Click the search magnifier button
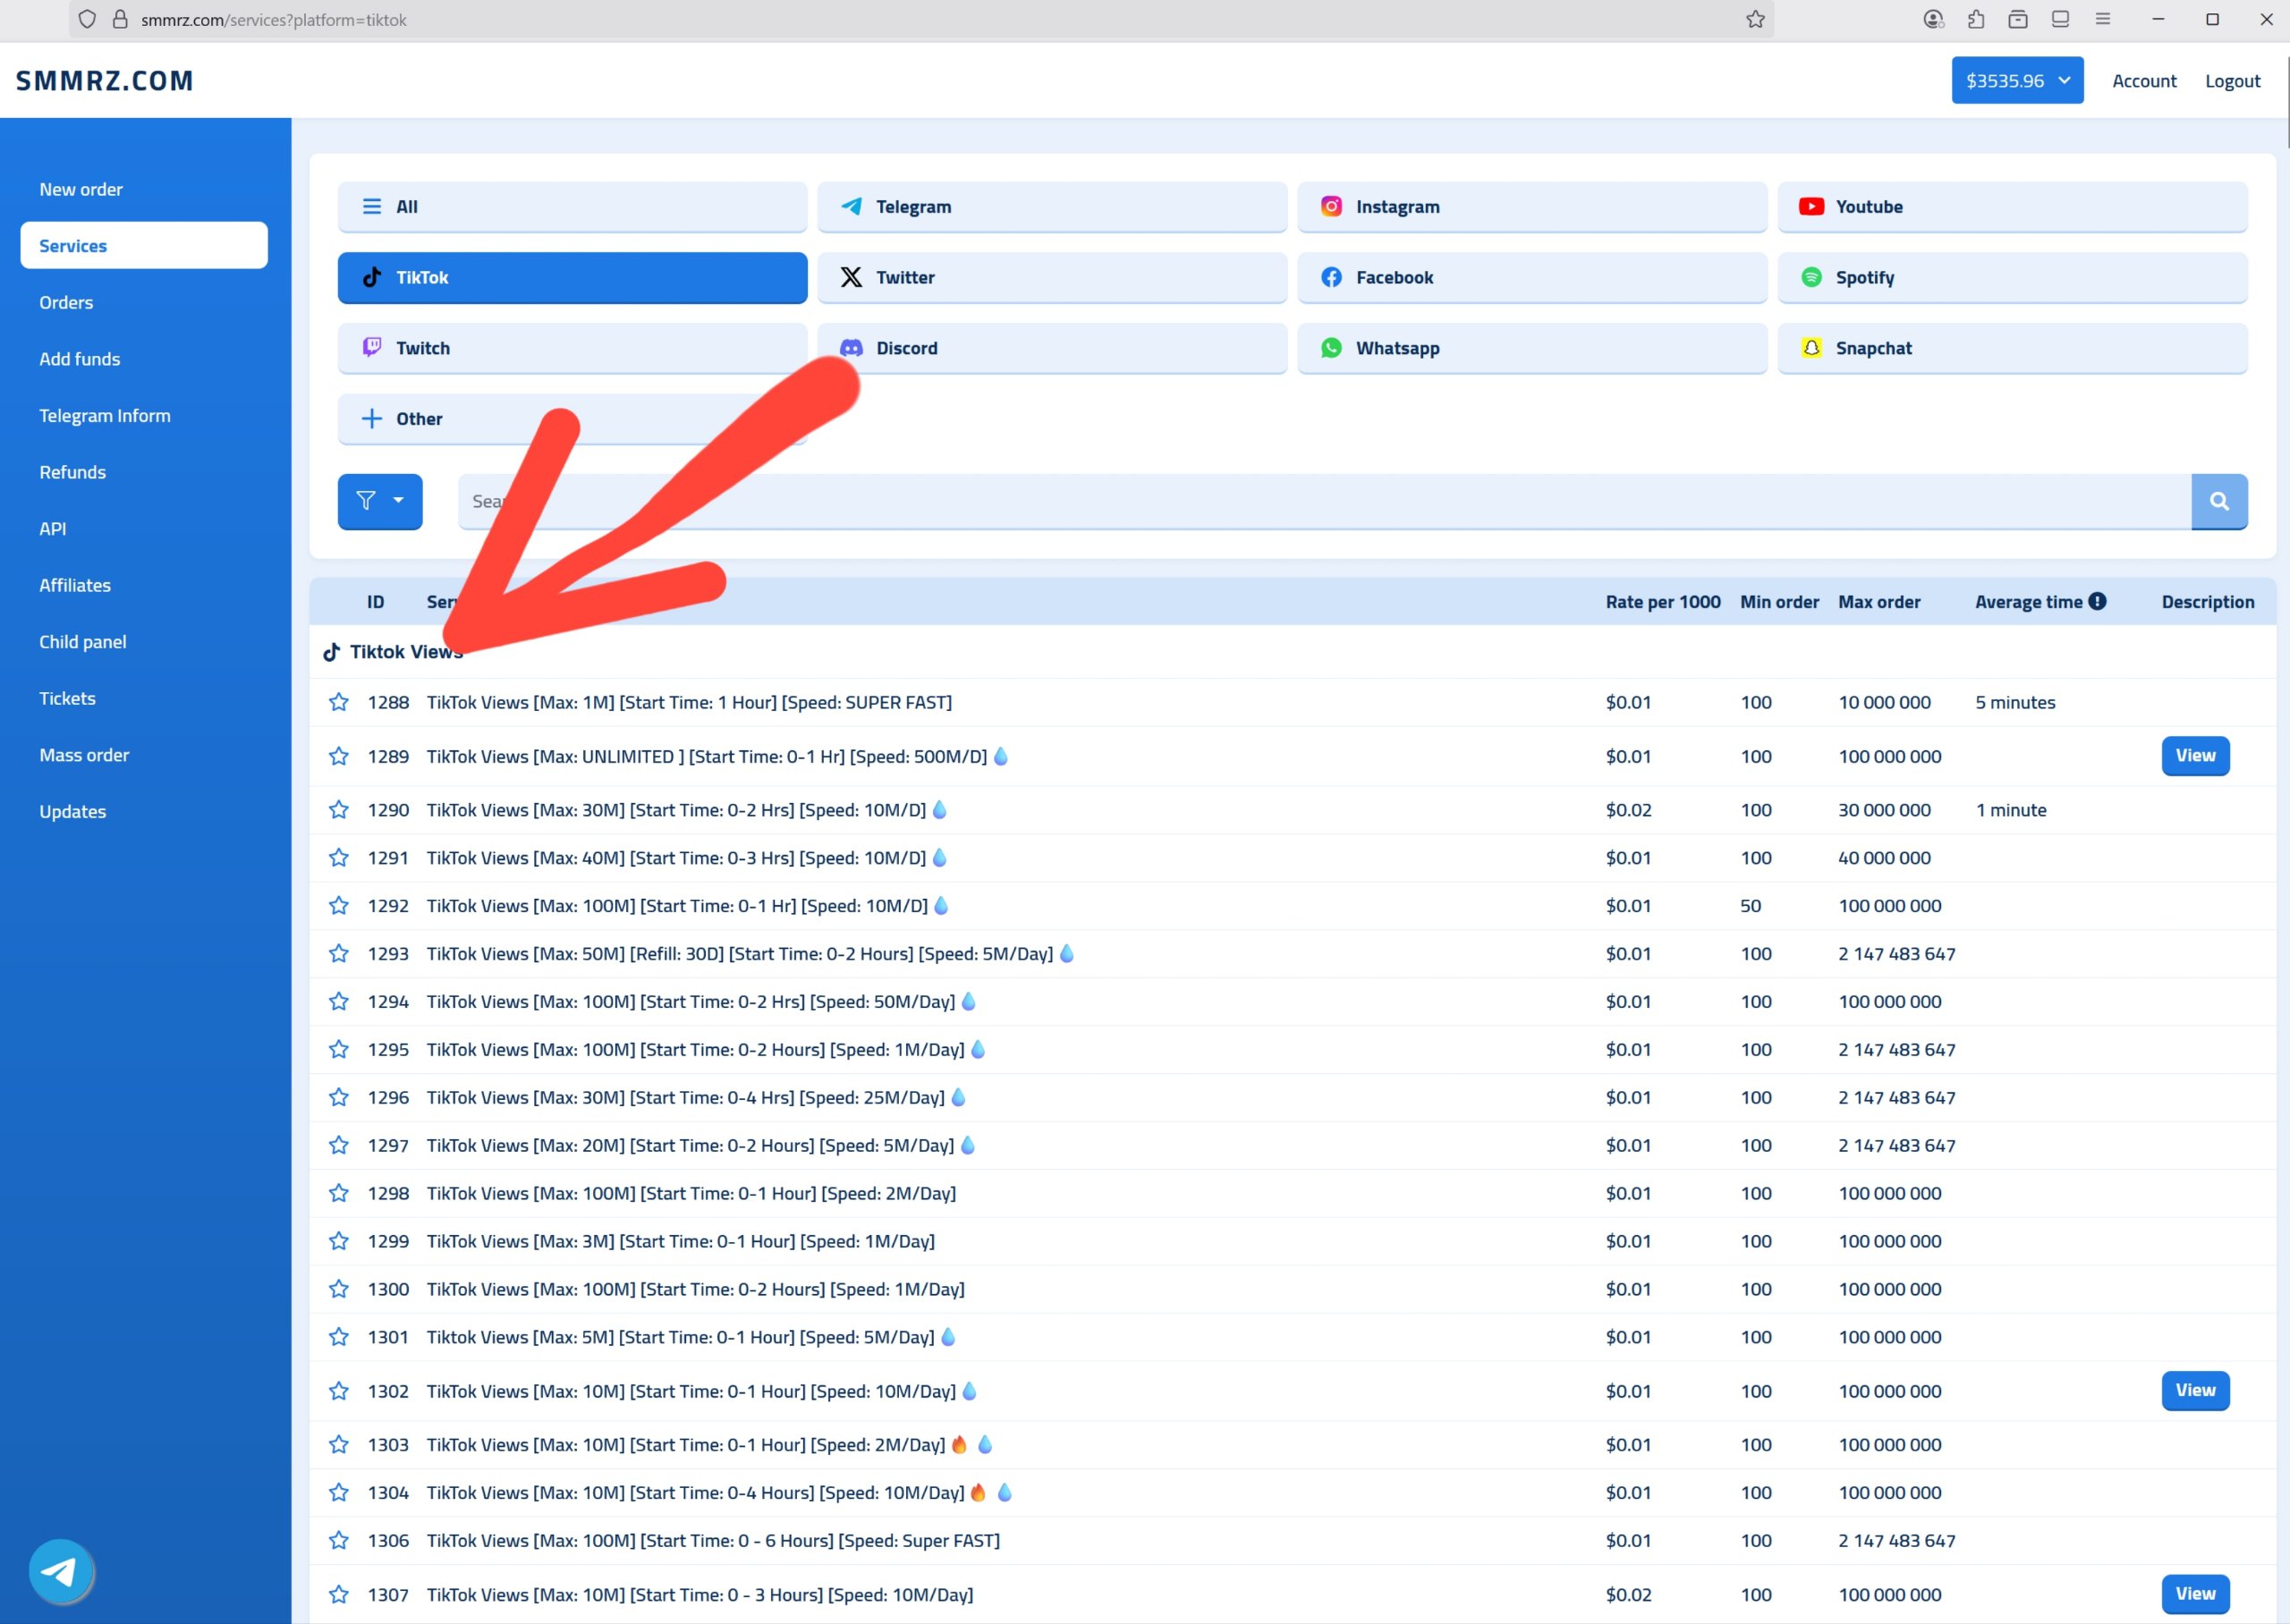This screenshot has height=1624, width=2290. point(2218,501)
